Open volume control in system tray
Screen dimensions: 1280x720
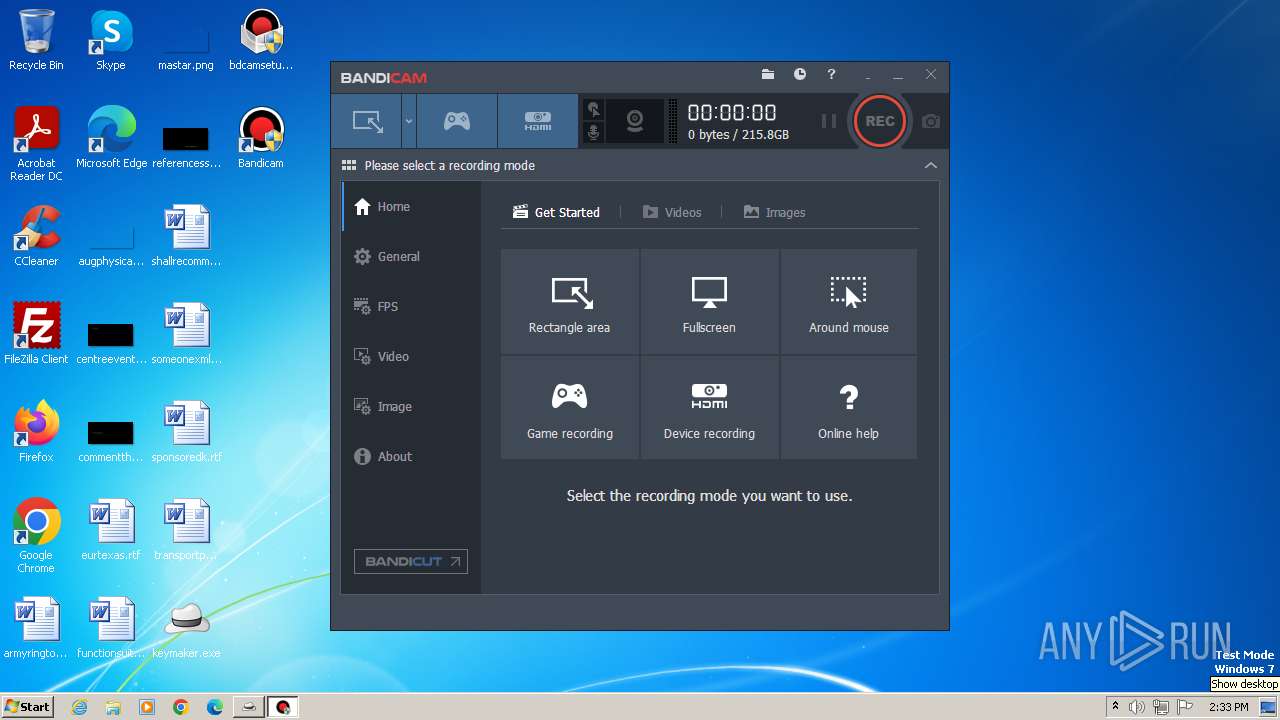coord(1137,707)
